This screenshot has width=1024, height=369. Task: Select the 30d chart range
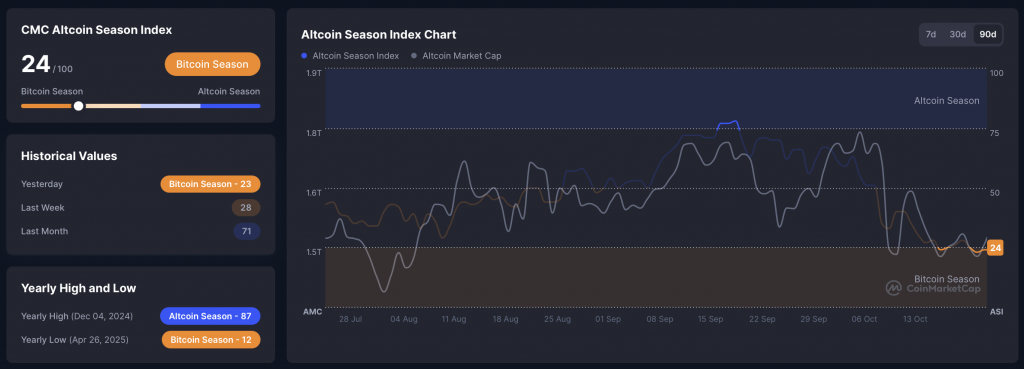(957, 34)
